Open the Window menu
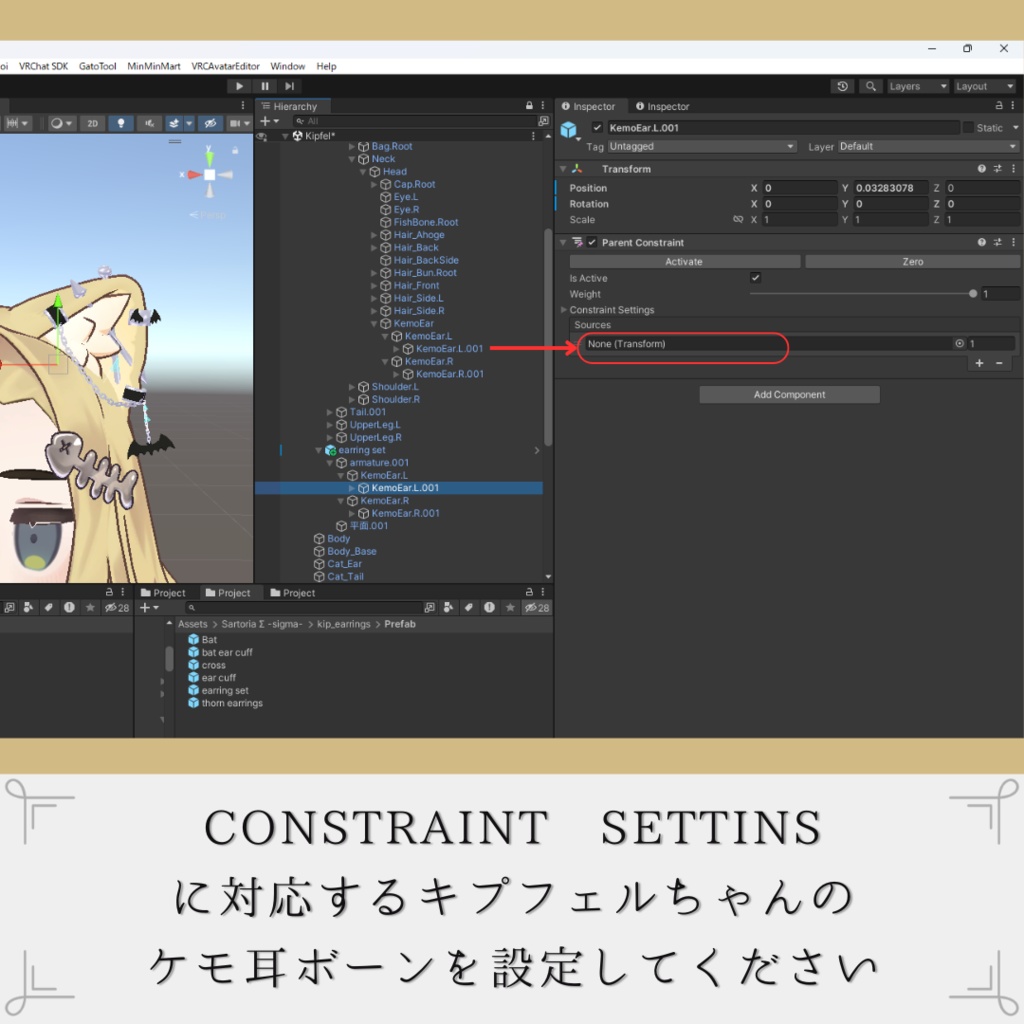The width and height of the screenshot is (1024, 1024). [287, 66]
